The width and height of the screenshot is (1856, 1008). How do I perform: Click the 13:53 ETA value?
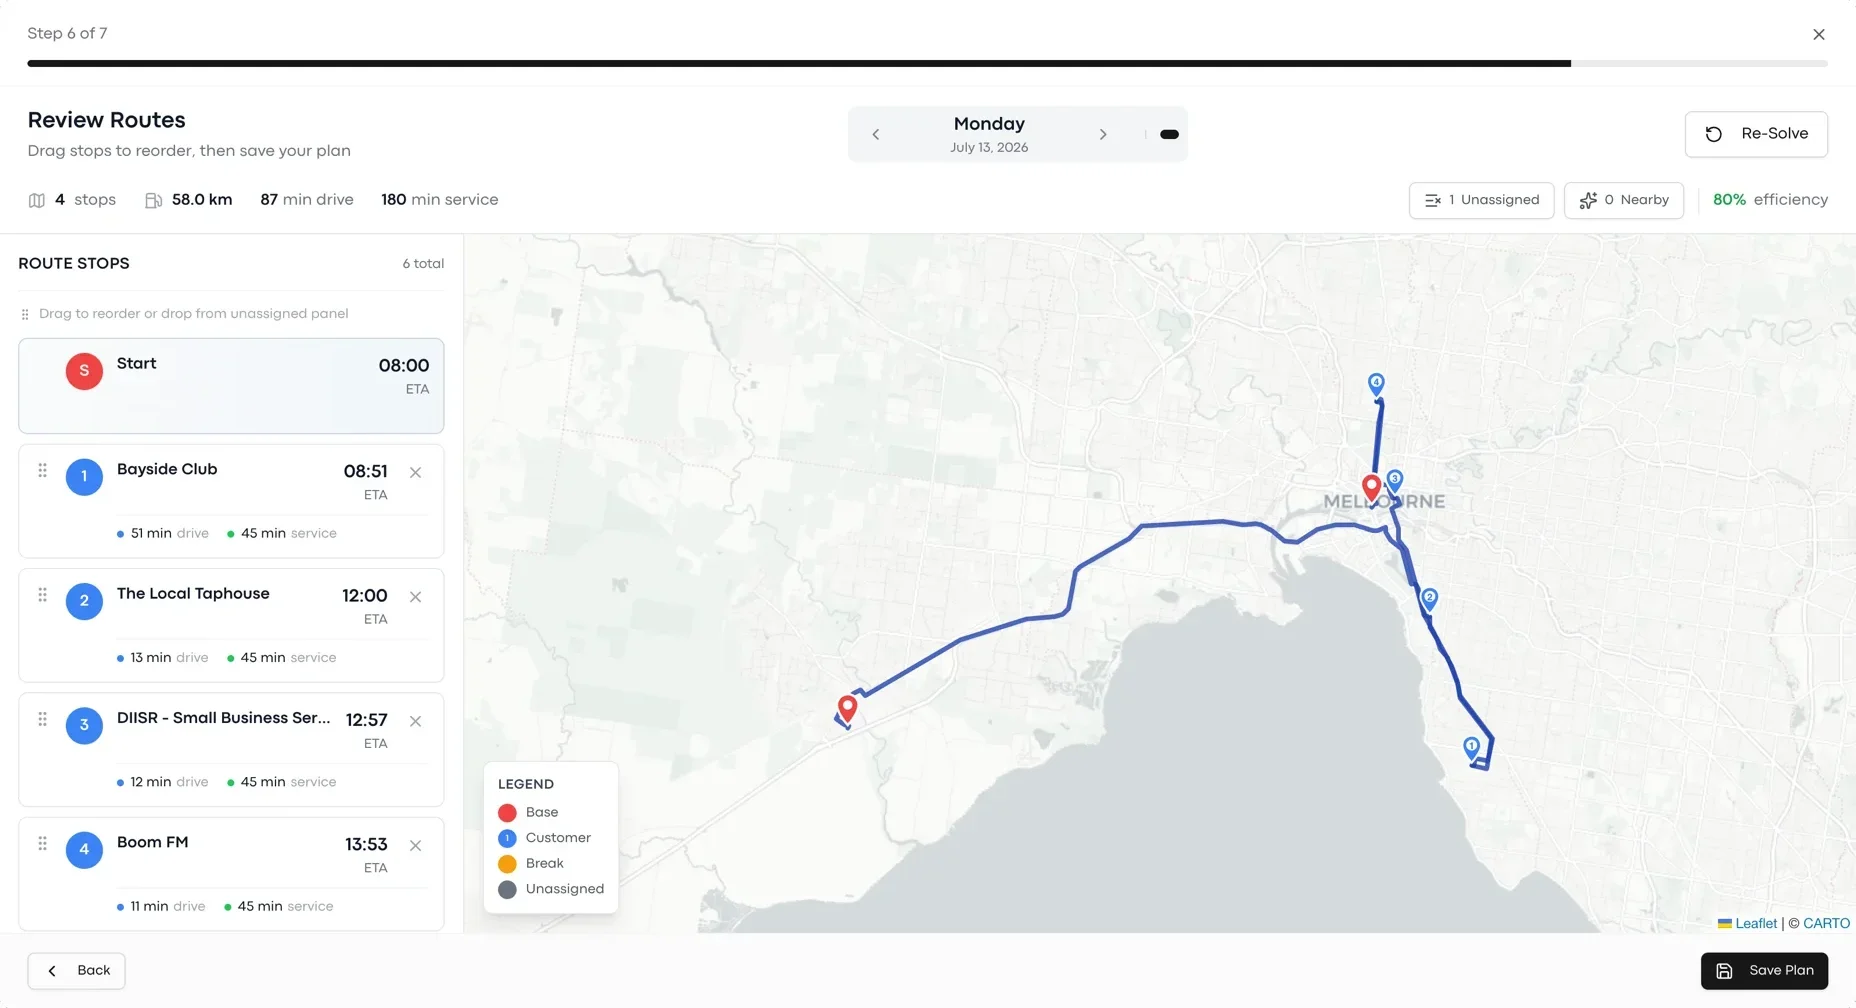pos(366,844)
